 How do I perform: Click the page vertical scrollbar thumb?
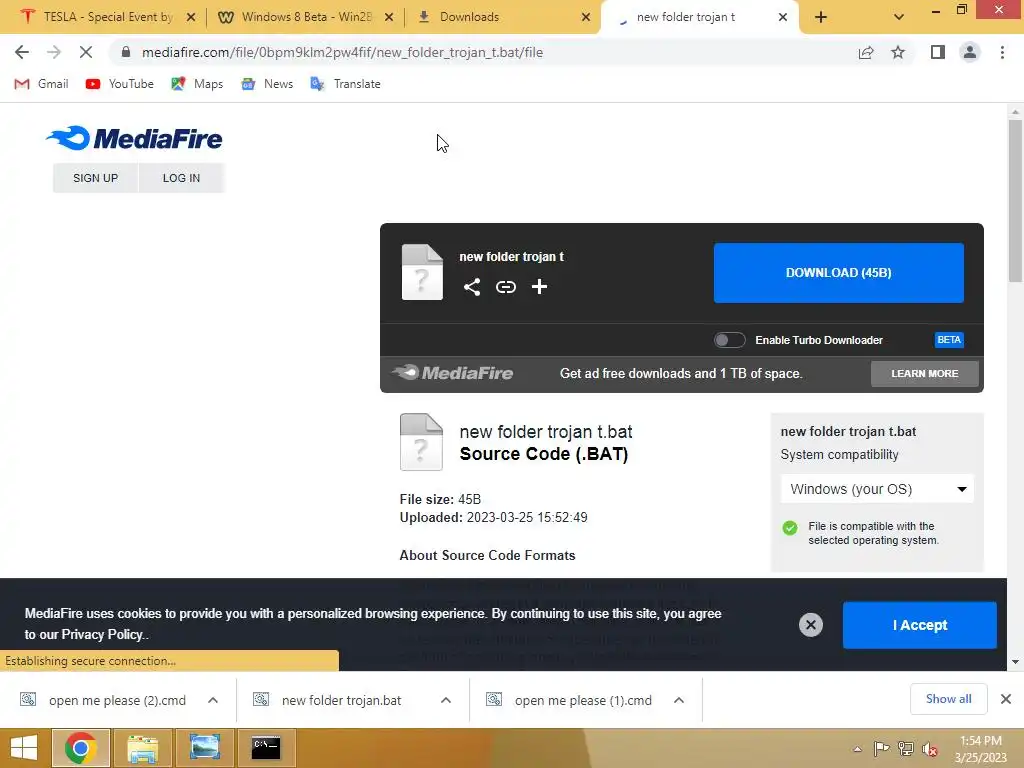pos(1015,200)
